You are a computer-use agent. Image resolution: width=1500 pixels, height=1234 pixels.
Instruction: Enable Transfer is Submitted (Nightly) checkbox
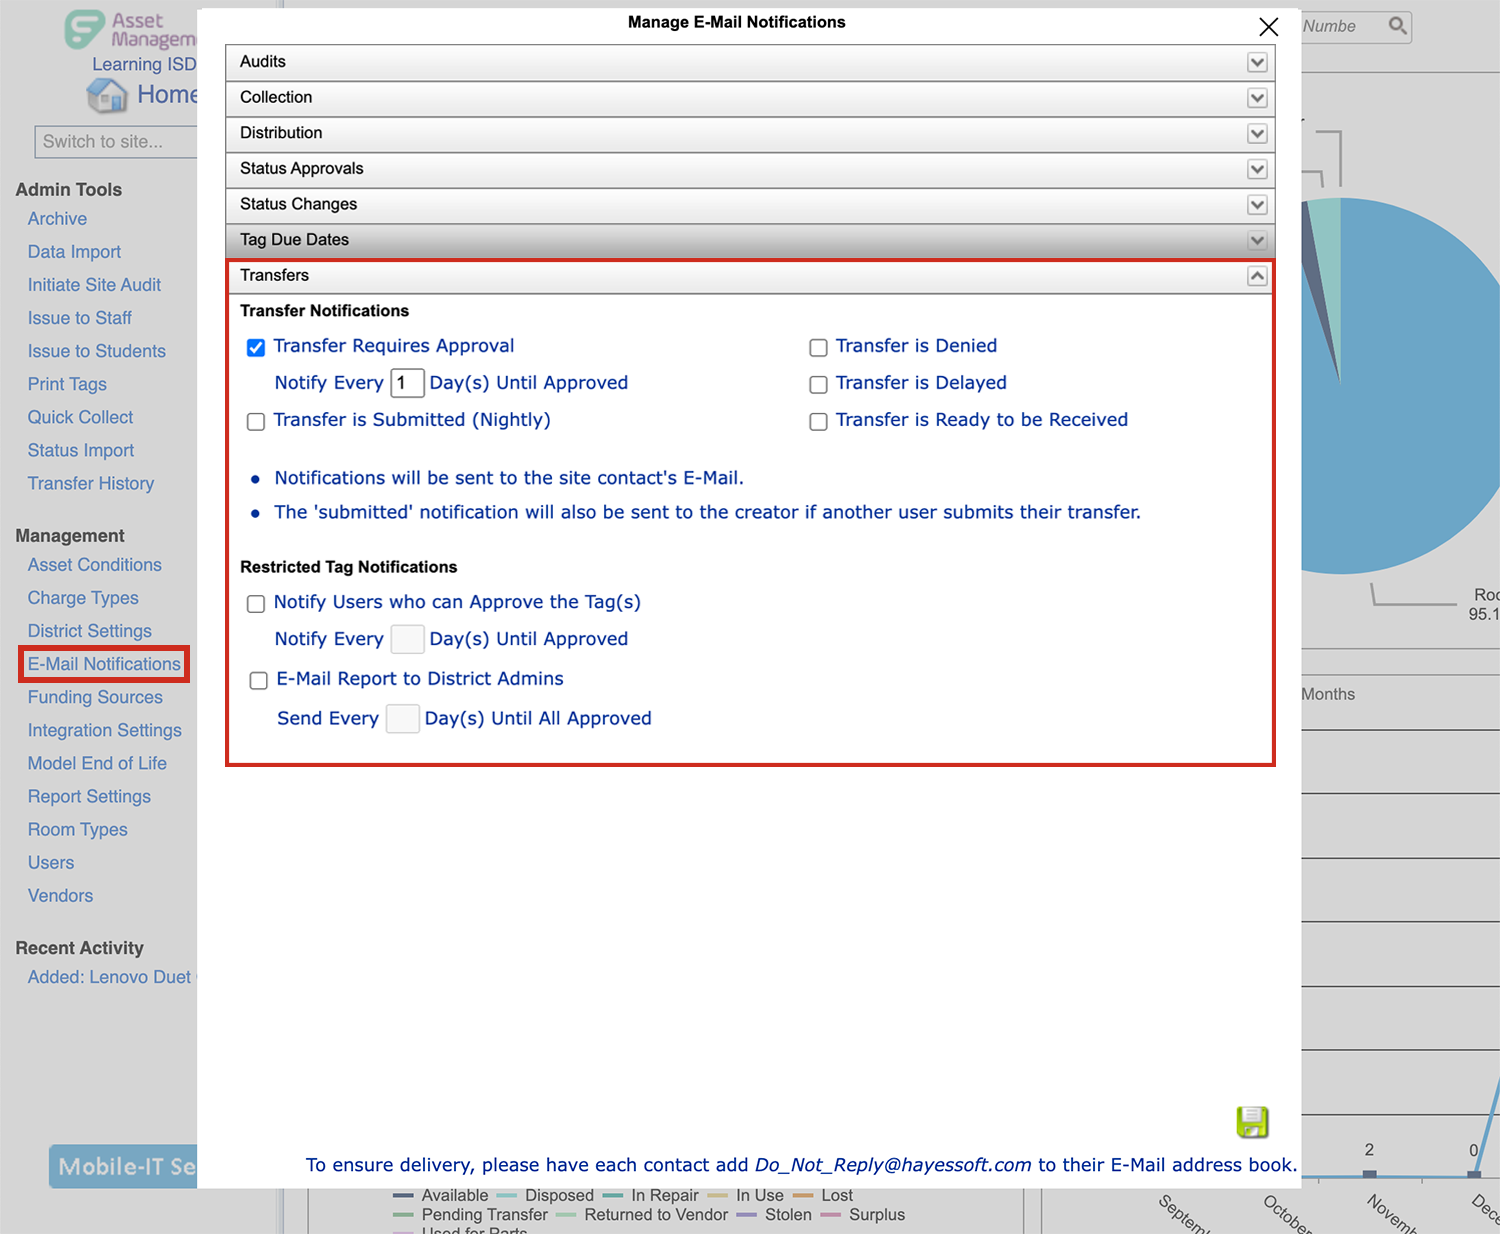coord(256,421)
